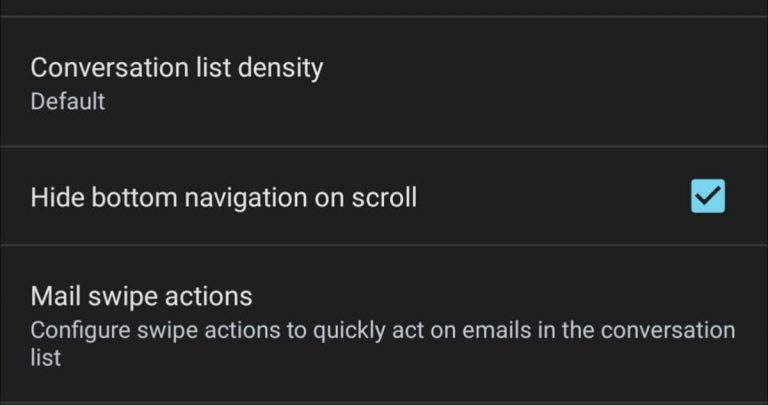The image size is (768, 405).
Task: Click the Default density value text
Action: tap(68, 101)
